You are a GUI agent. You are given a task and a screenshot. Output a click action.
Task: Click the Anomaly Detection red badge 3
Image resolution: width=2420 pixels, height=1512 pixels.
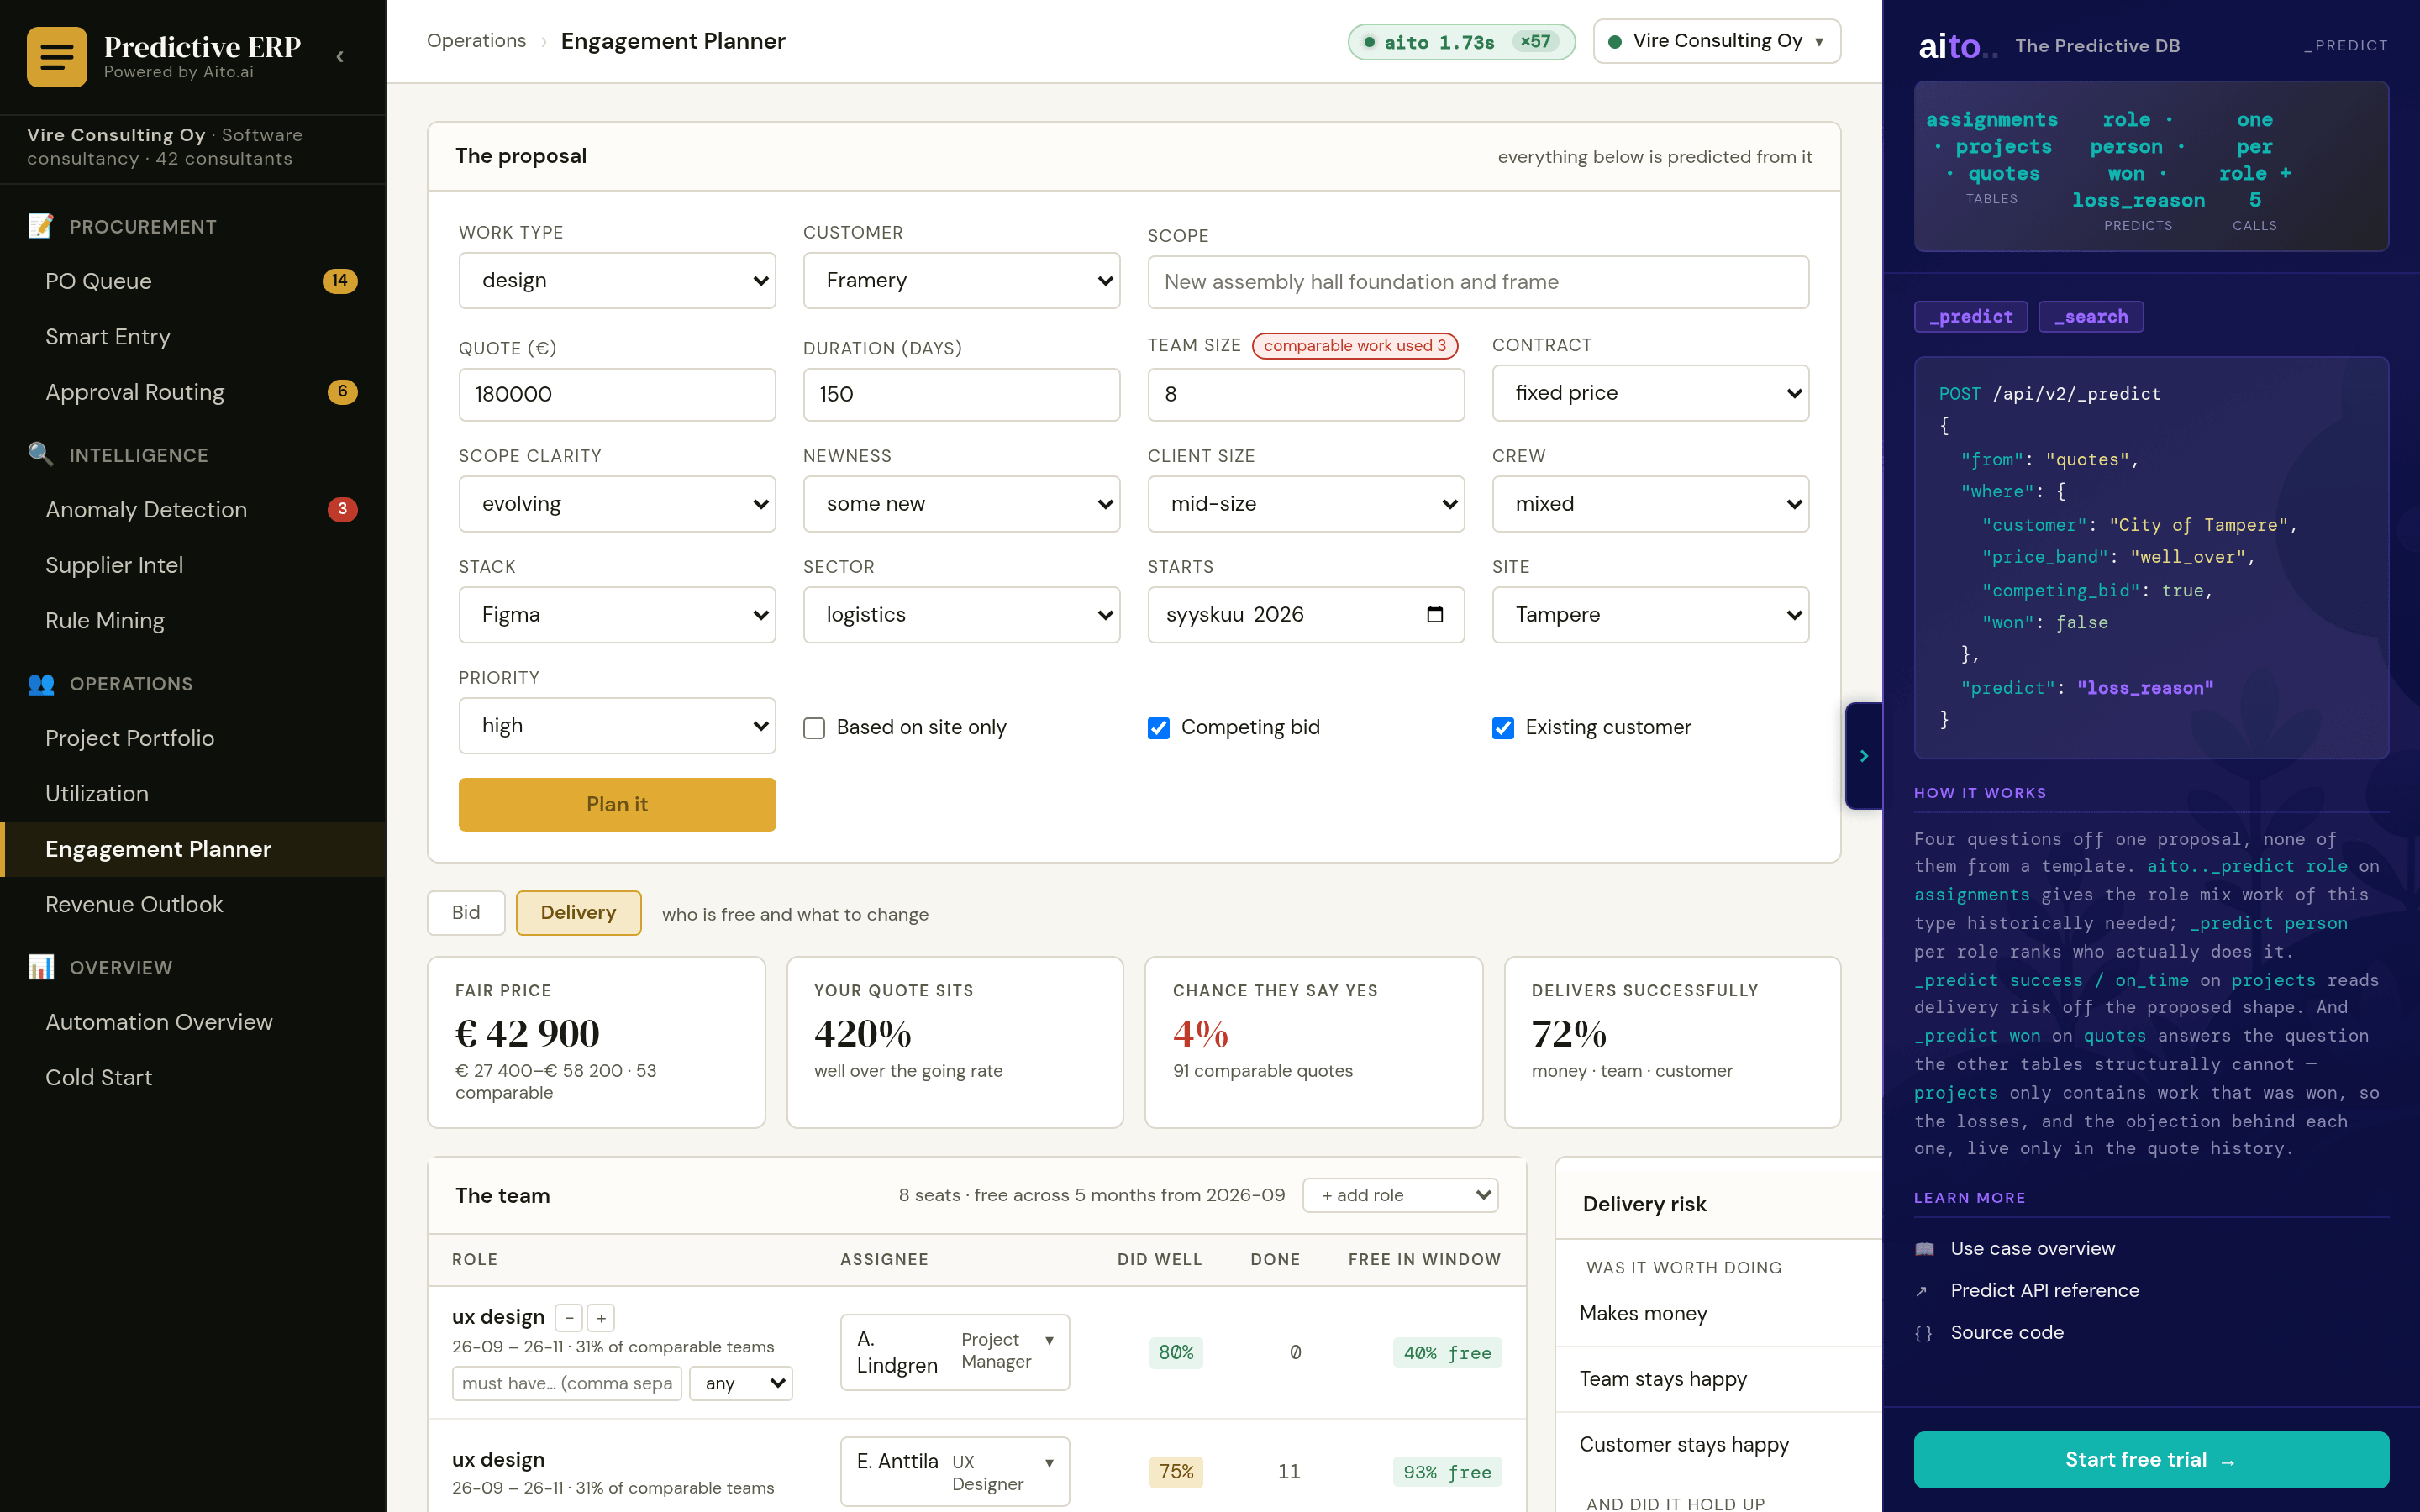pos(342,509)
